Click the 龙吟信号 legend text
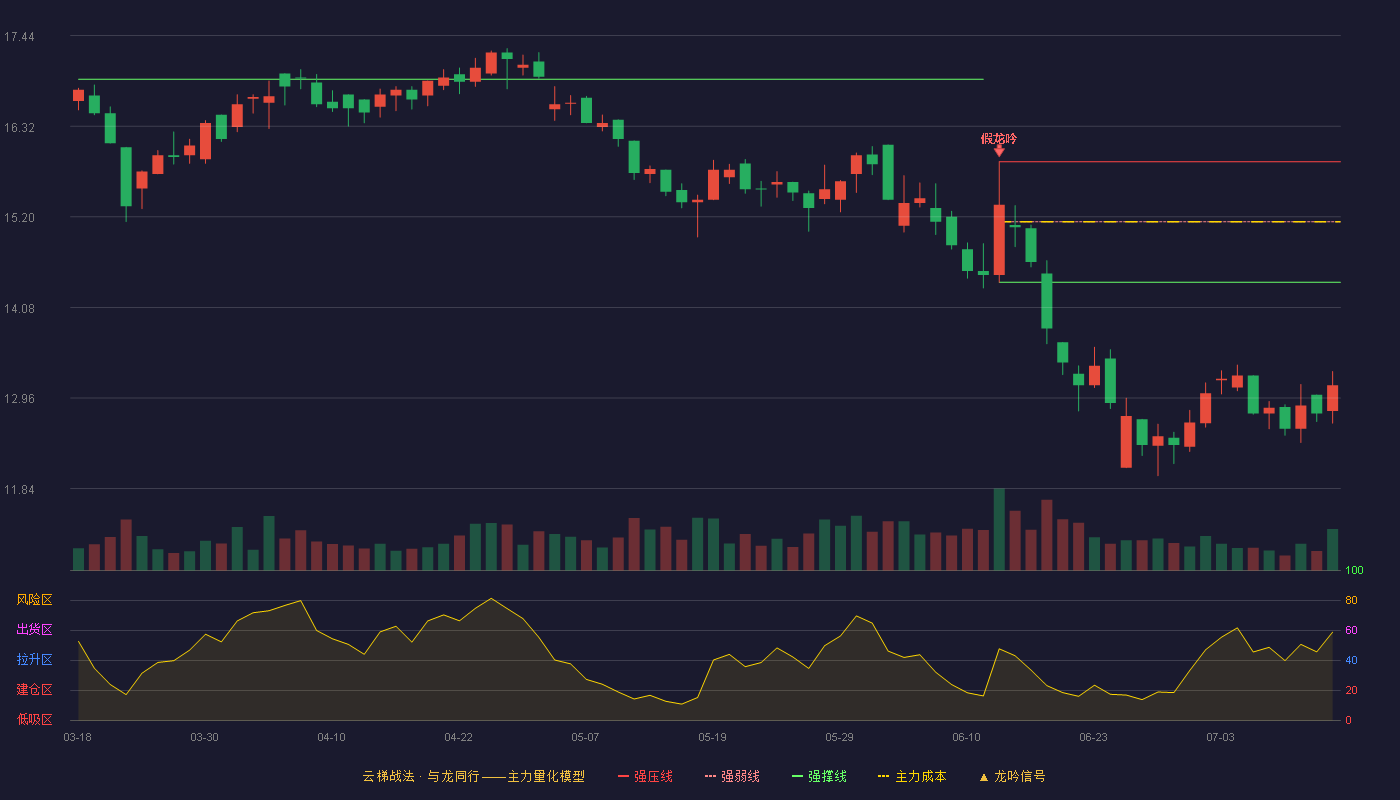 tap(1019, 777)
